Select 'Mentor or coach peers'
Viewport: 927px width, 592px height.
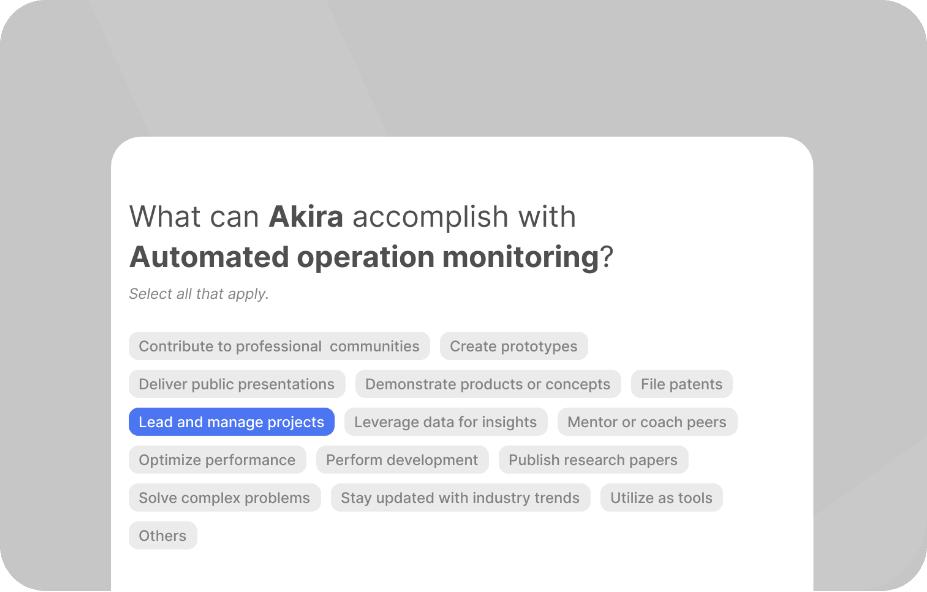tap(646, 422)
